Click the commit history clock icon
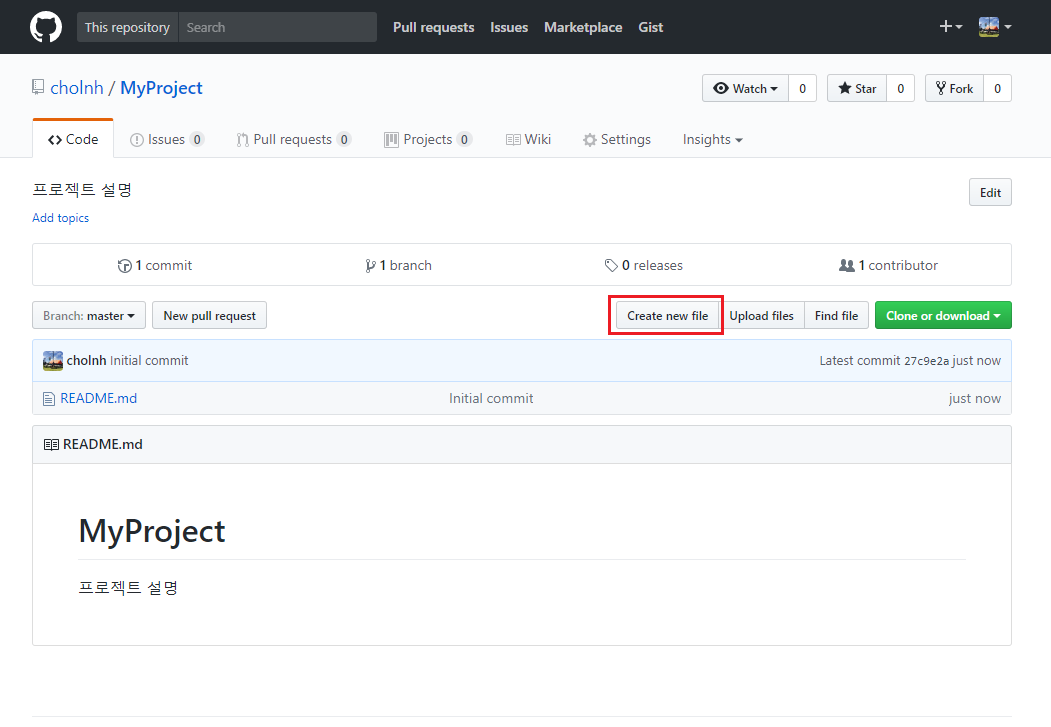Screen dimensions: 1051x727 pos(125,266)
